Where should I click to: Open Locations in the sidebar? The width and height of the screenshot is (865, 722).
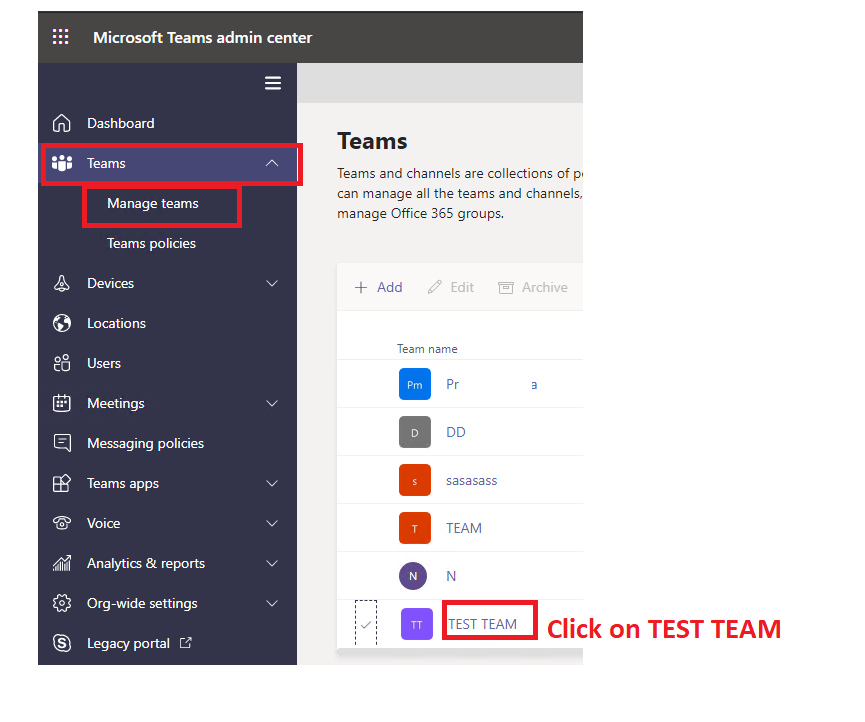pyautogui.click(x=116, y=323)
